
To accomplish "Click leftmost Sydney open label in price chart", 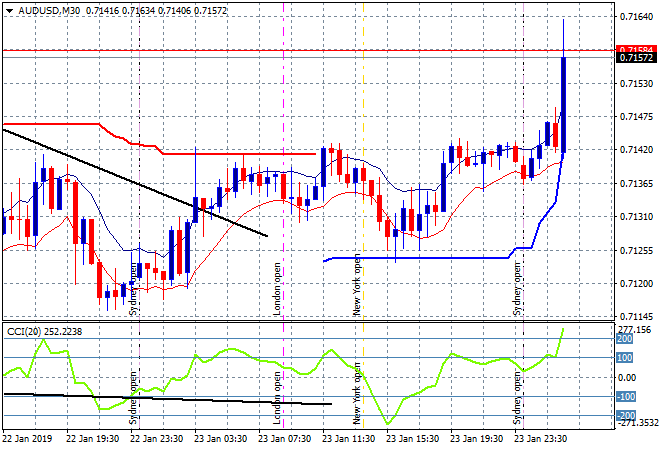I will point(134,289).
